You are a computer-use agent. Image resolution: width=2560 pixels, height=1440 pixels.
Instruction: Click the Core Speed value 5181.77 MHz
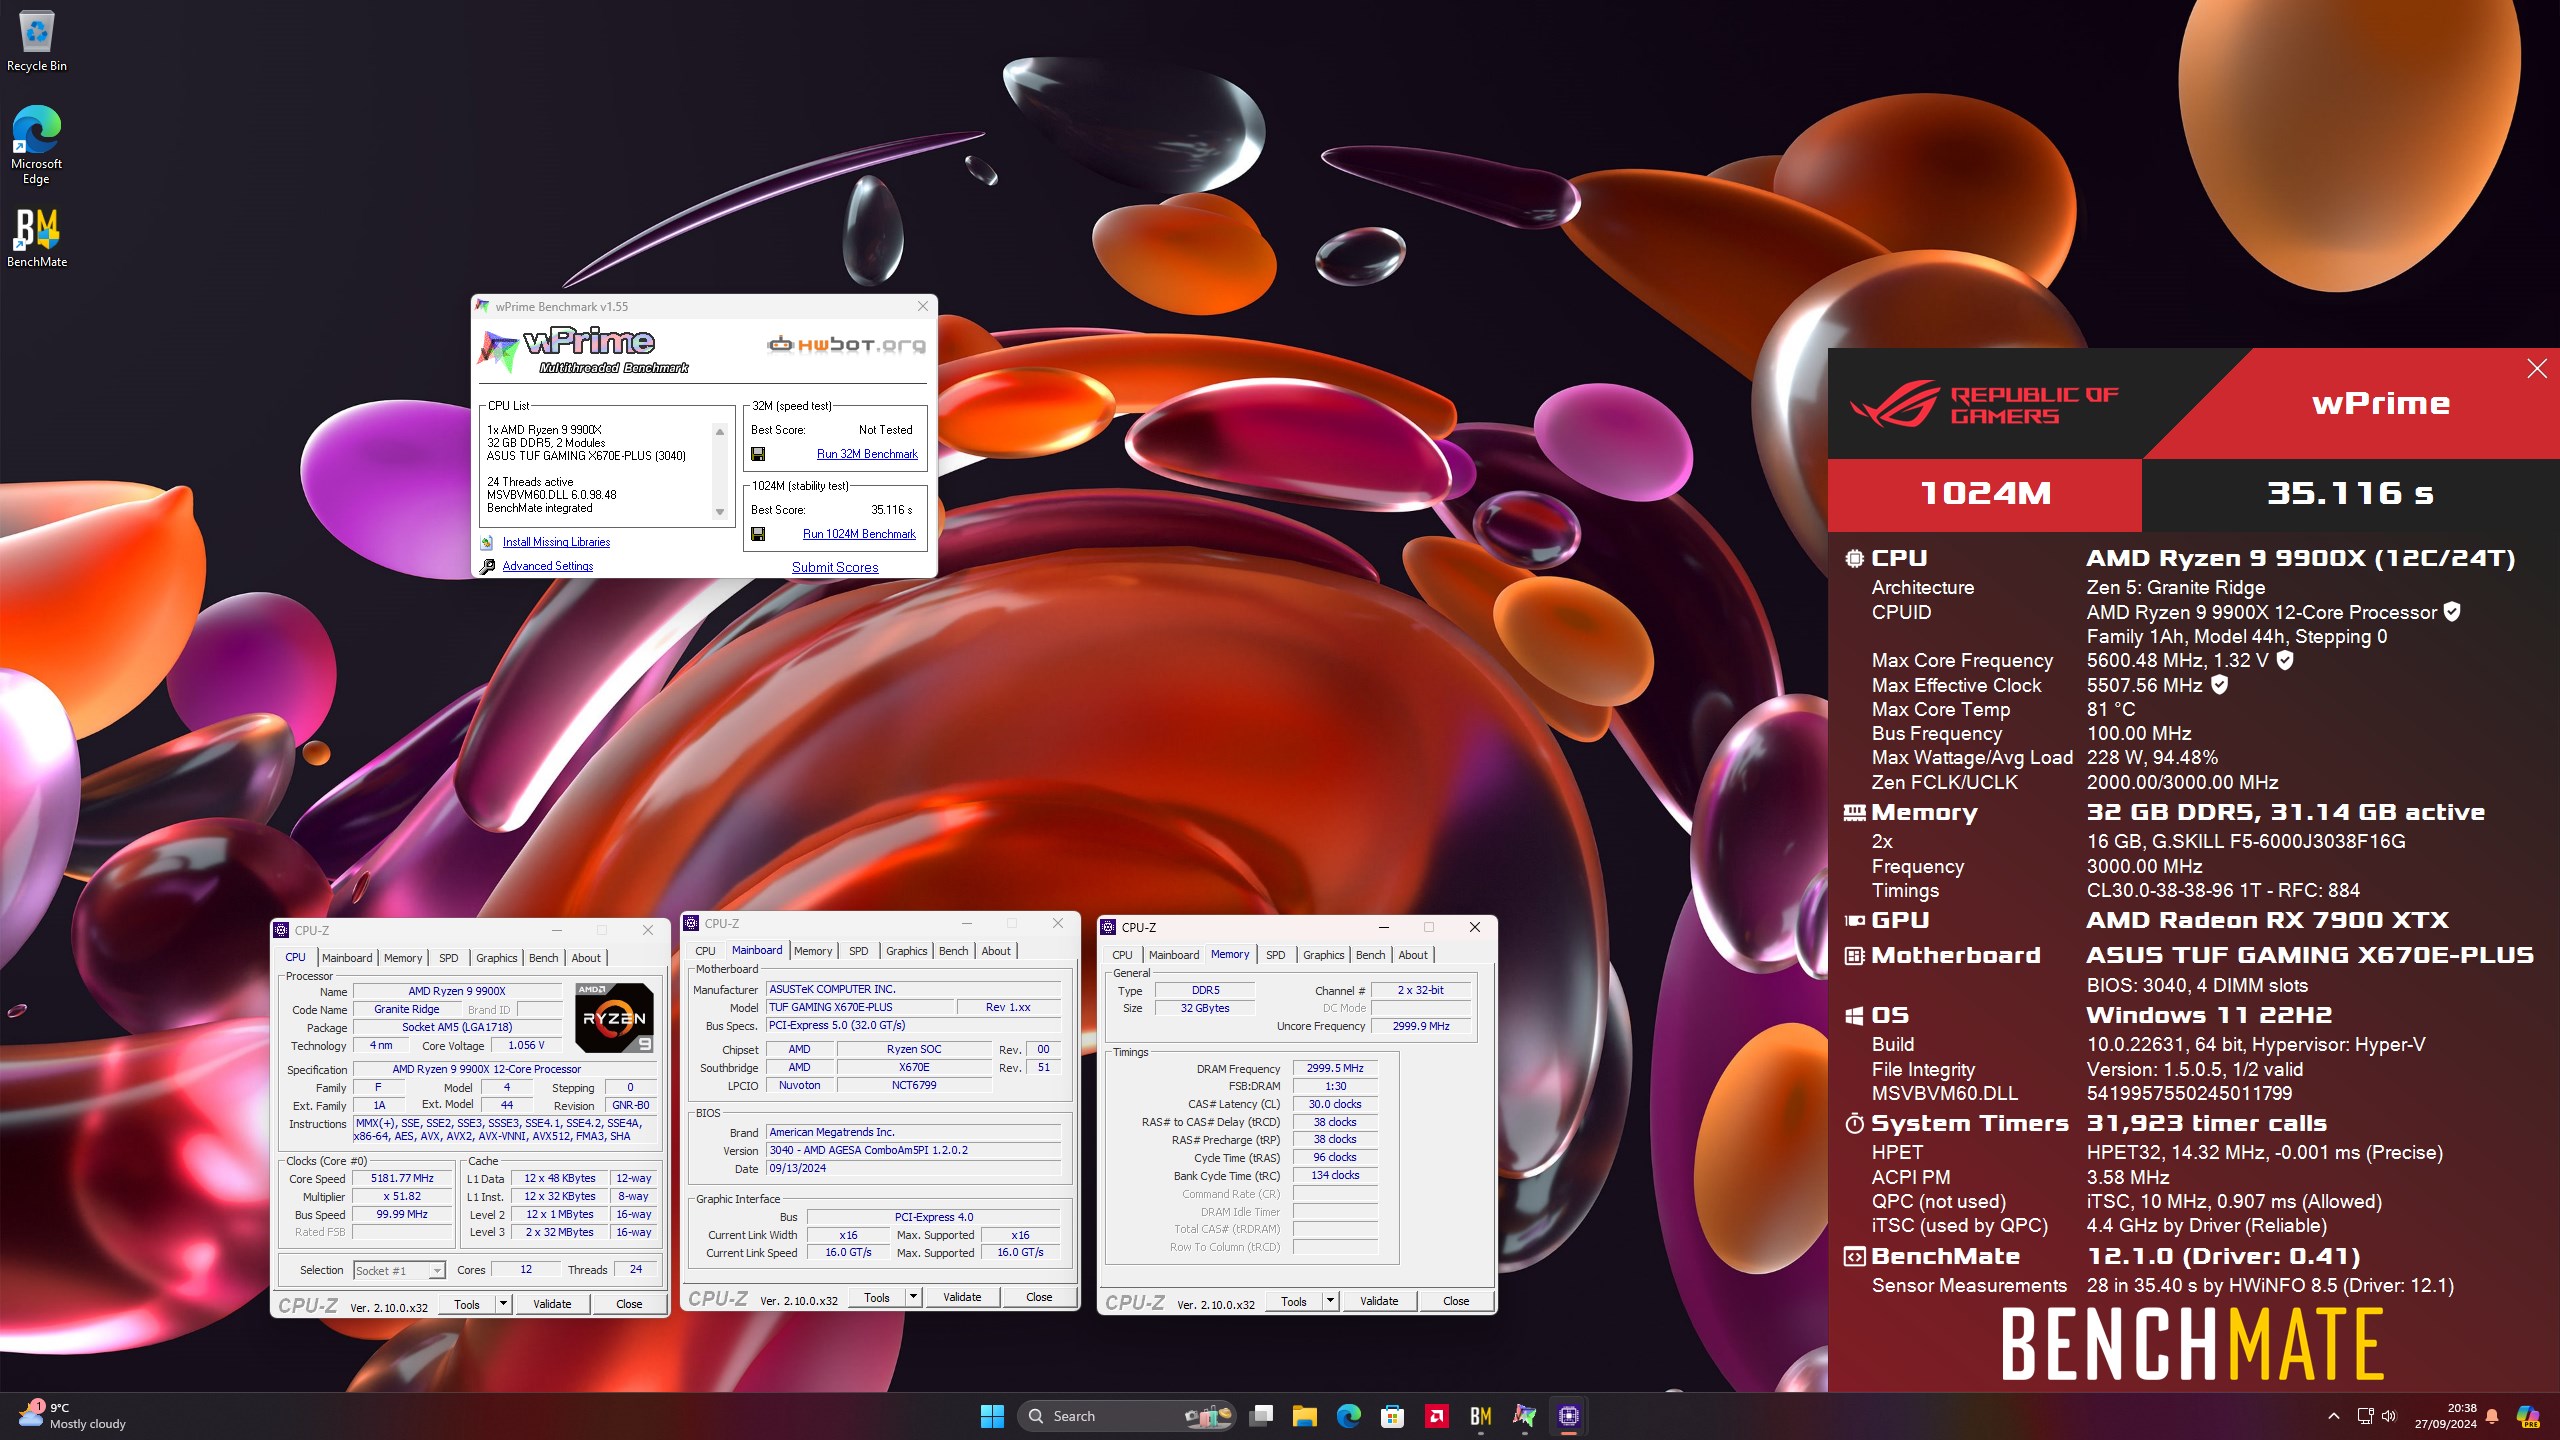402,1178
